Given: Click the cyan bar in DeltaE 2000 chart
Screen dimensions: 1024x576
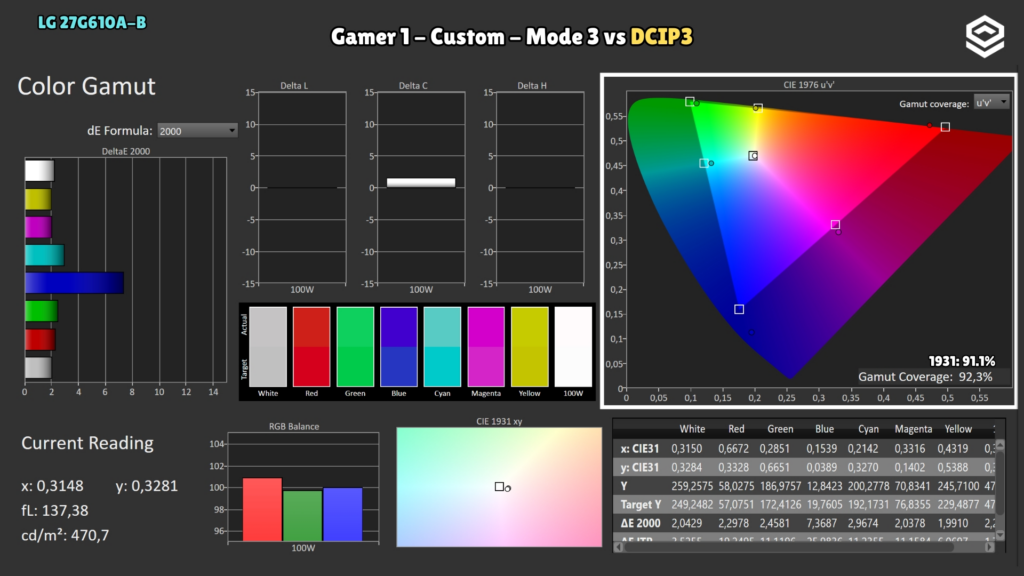Looking at the screenshot, I should [44, 255].
